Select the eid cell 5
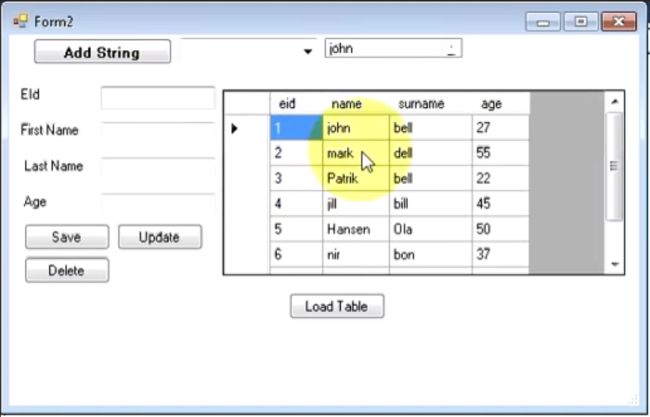Viewport: 650px width, 417px height. click(x=296, y=229)
